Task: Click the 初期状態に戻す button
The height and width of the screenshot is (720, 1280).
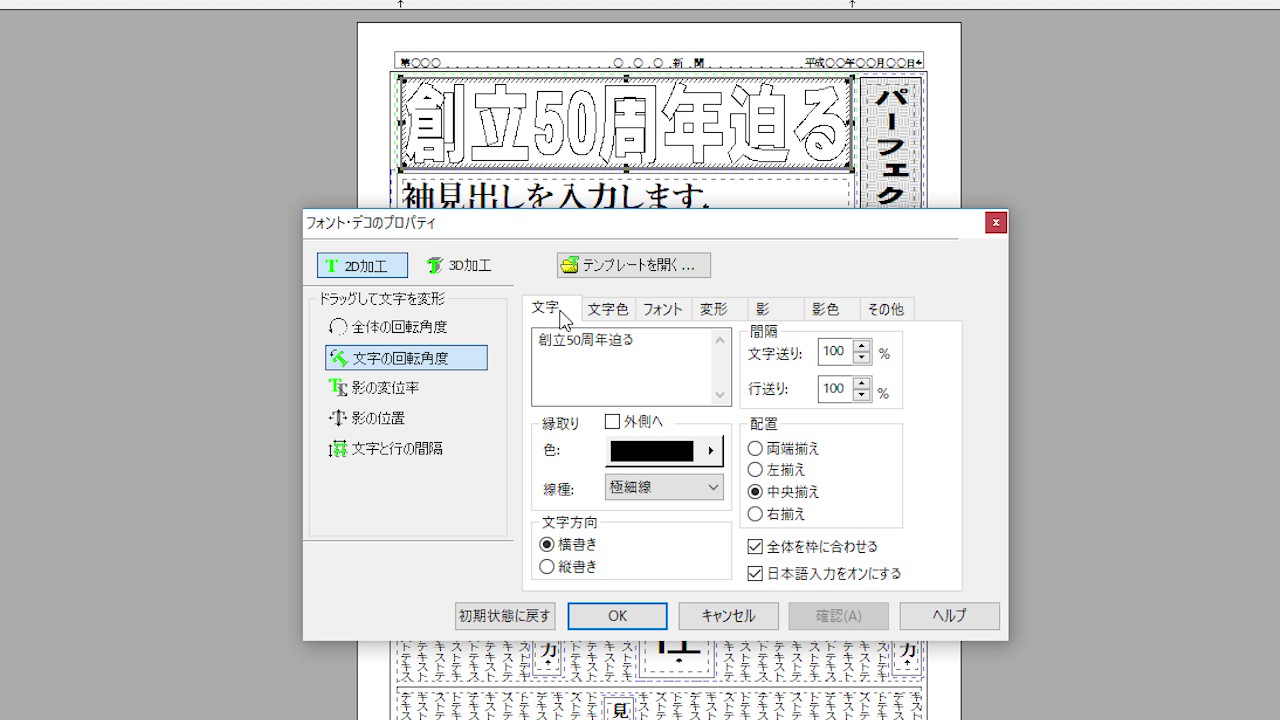Action: coord(505,616)
